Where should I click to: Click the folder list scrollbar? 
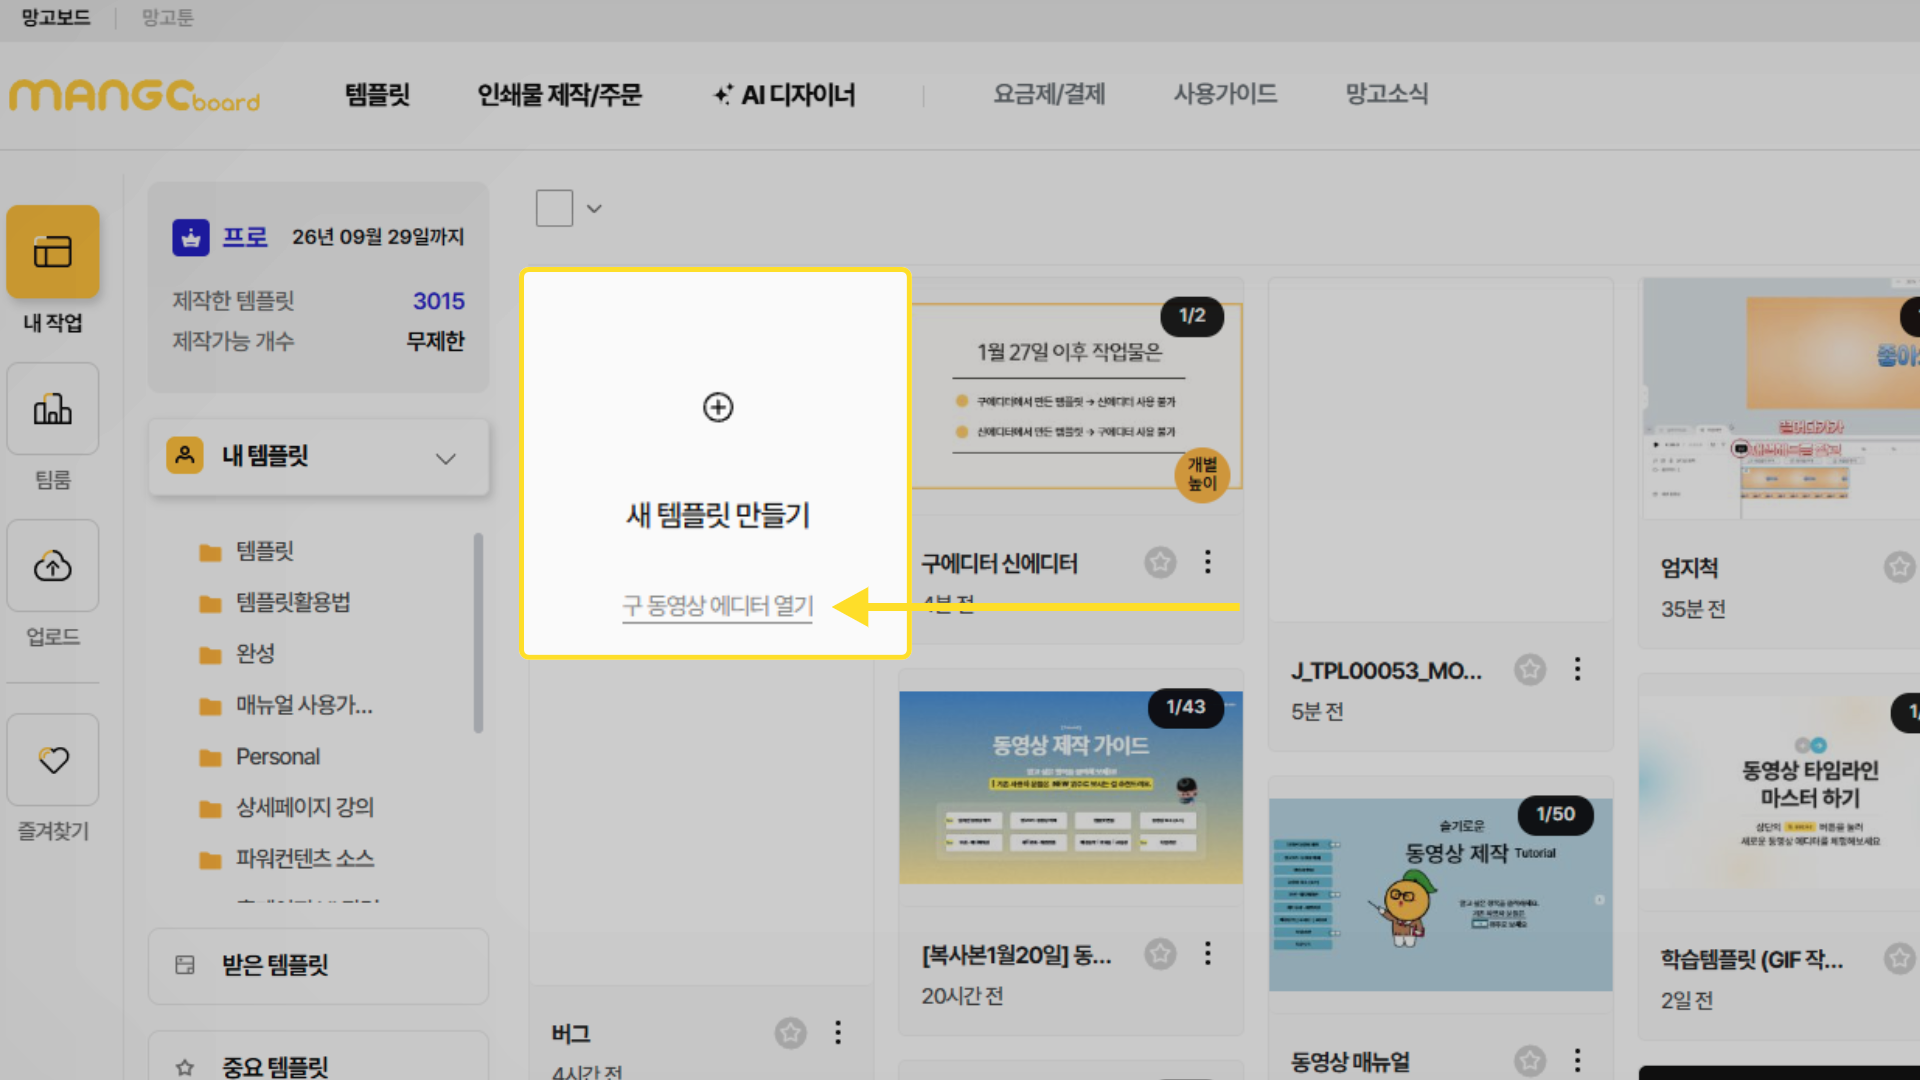[478, 632]
